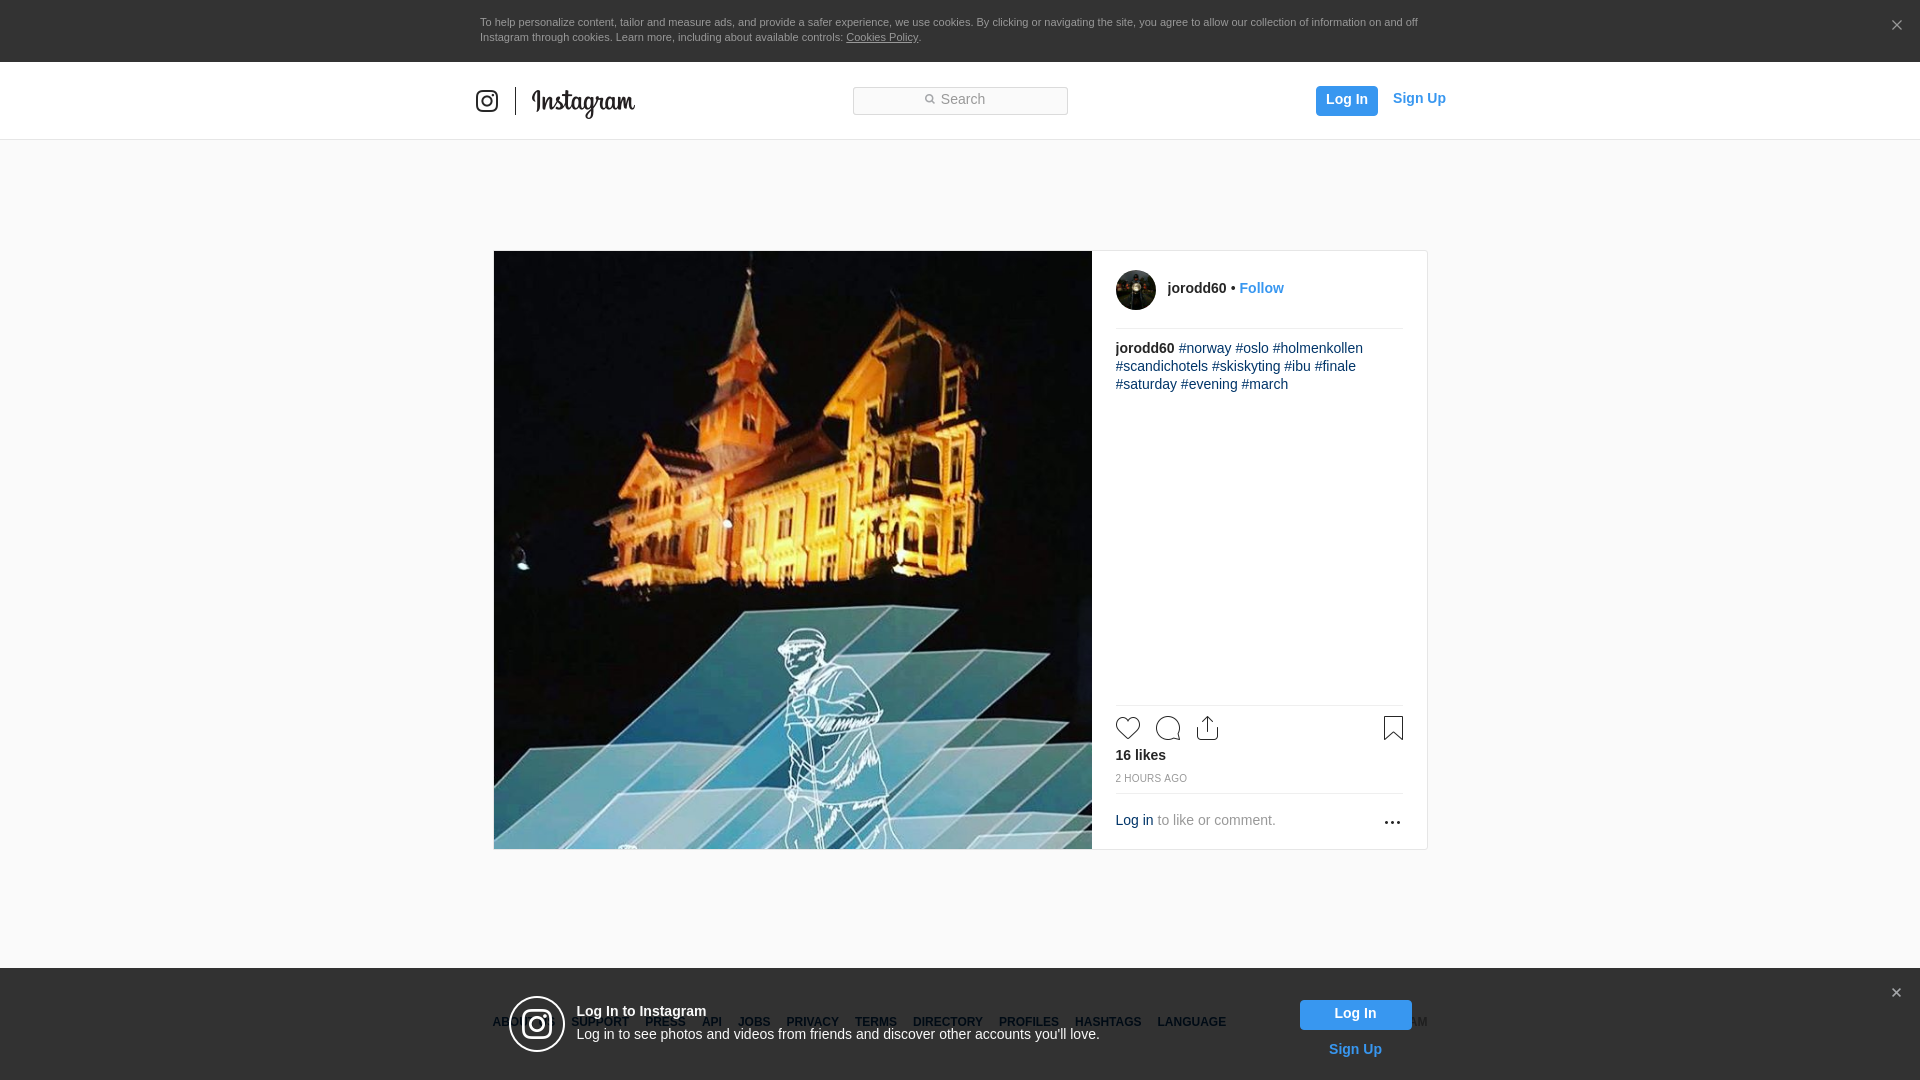The height and width of the screenshot is (1080, 1920).
Task: Open the LANGUAGE footer selector
Action: 1191,1022
